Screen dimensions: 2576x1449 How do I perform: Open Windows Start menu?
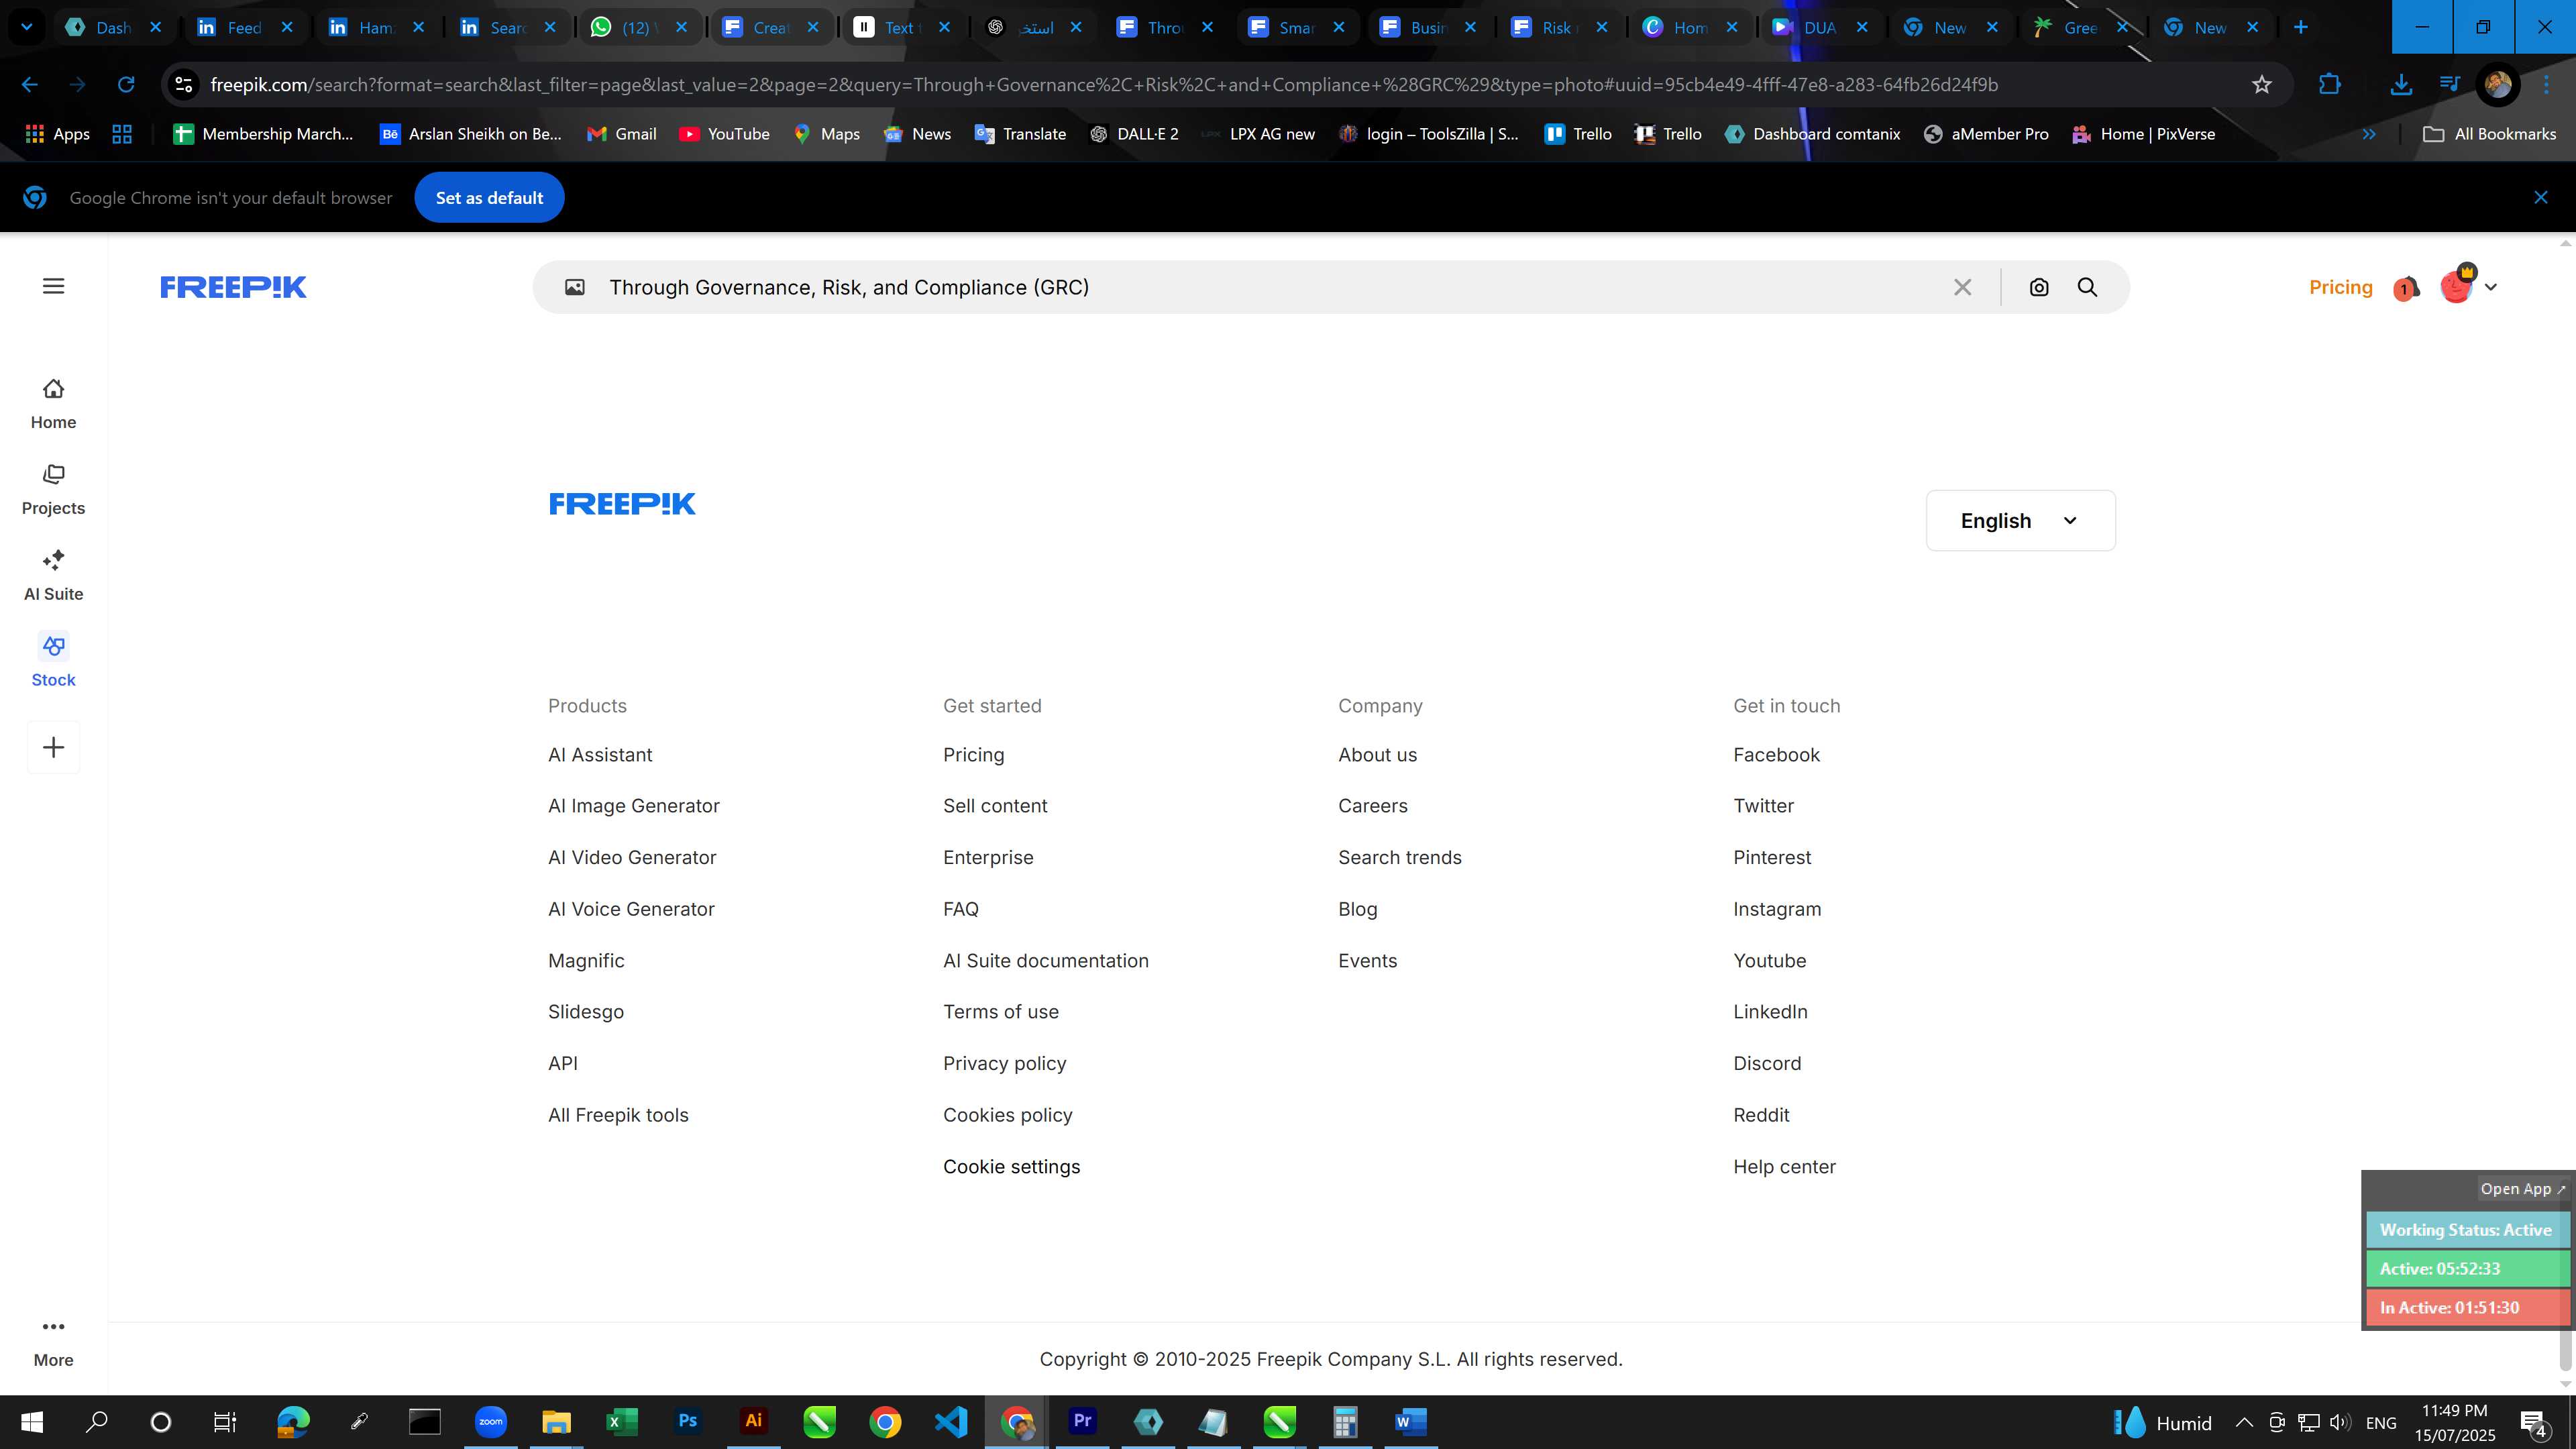pos(32,1422)
